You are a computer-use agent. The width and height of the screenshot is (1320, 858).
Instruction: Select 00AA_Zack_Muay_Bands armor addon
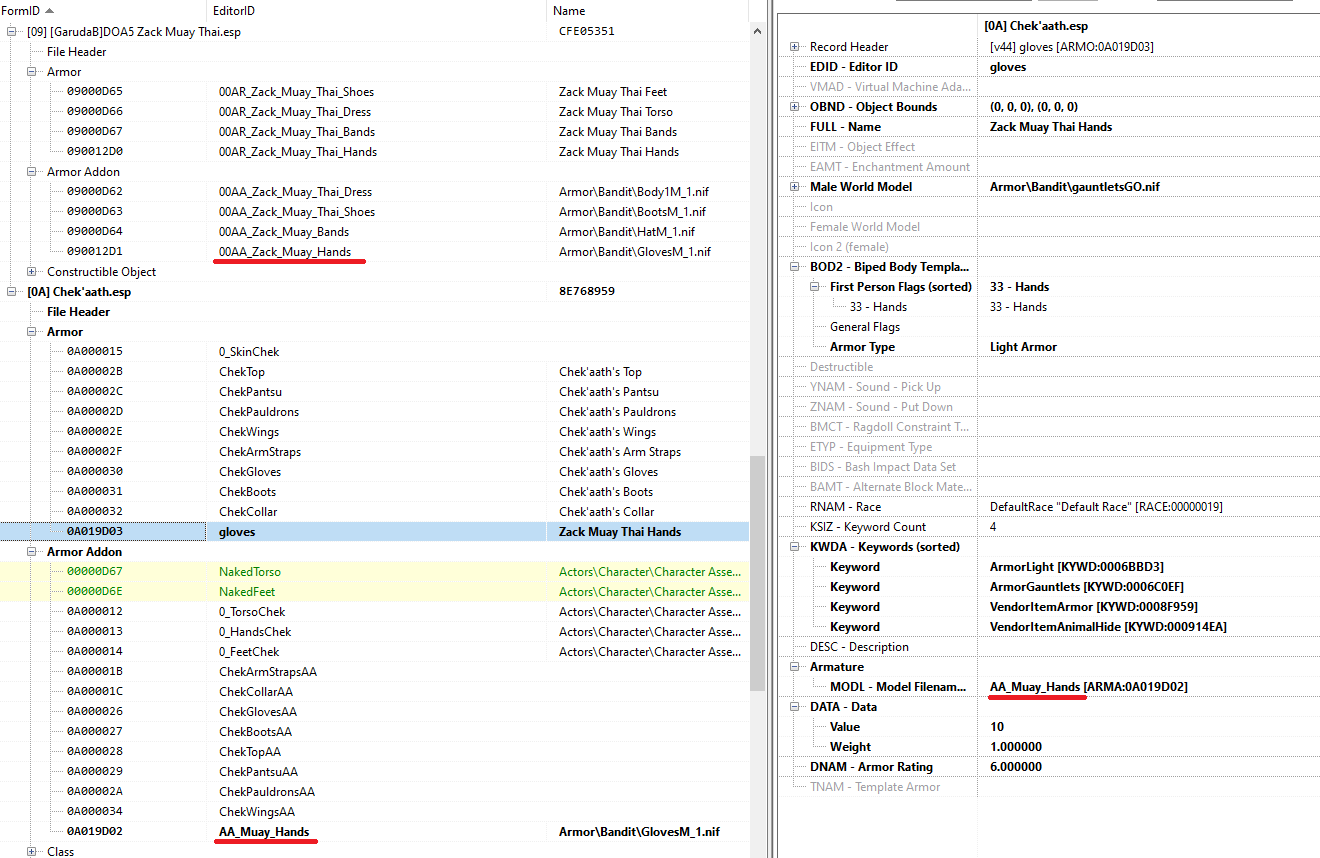tap(374, 232)
